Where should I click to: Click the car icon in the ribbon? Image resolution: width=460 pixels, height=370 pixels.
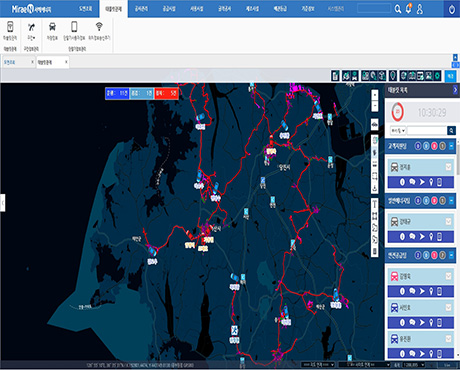click(52, 26)
